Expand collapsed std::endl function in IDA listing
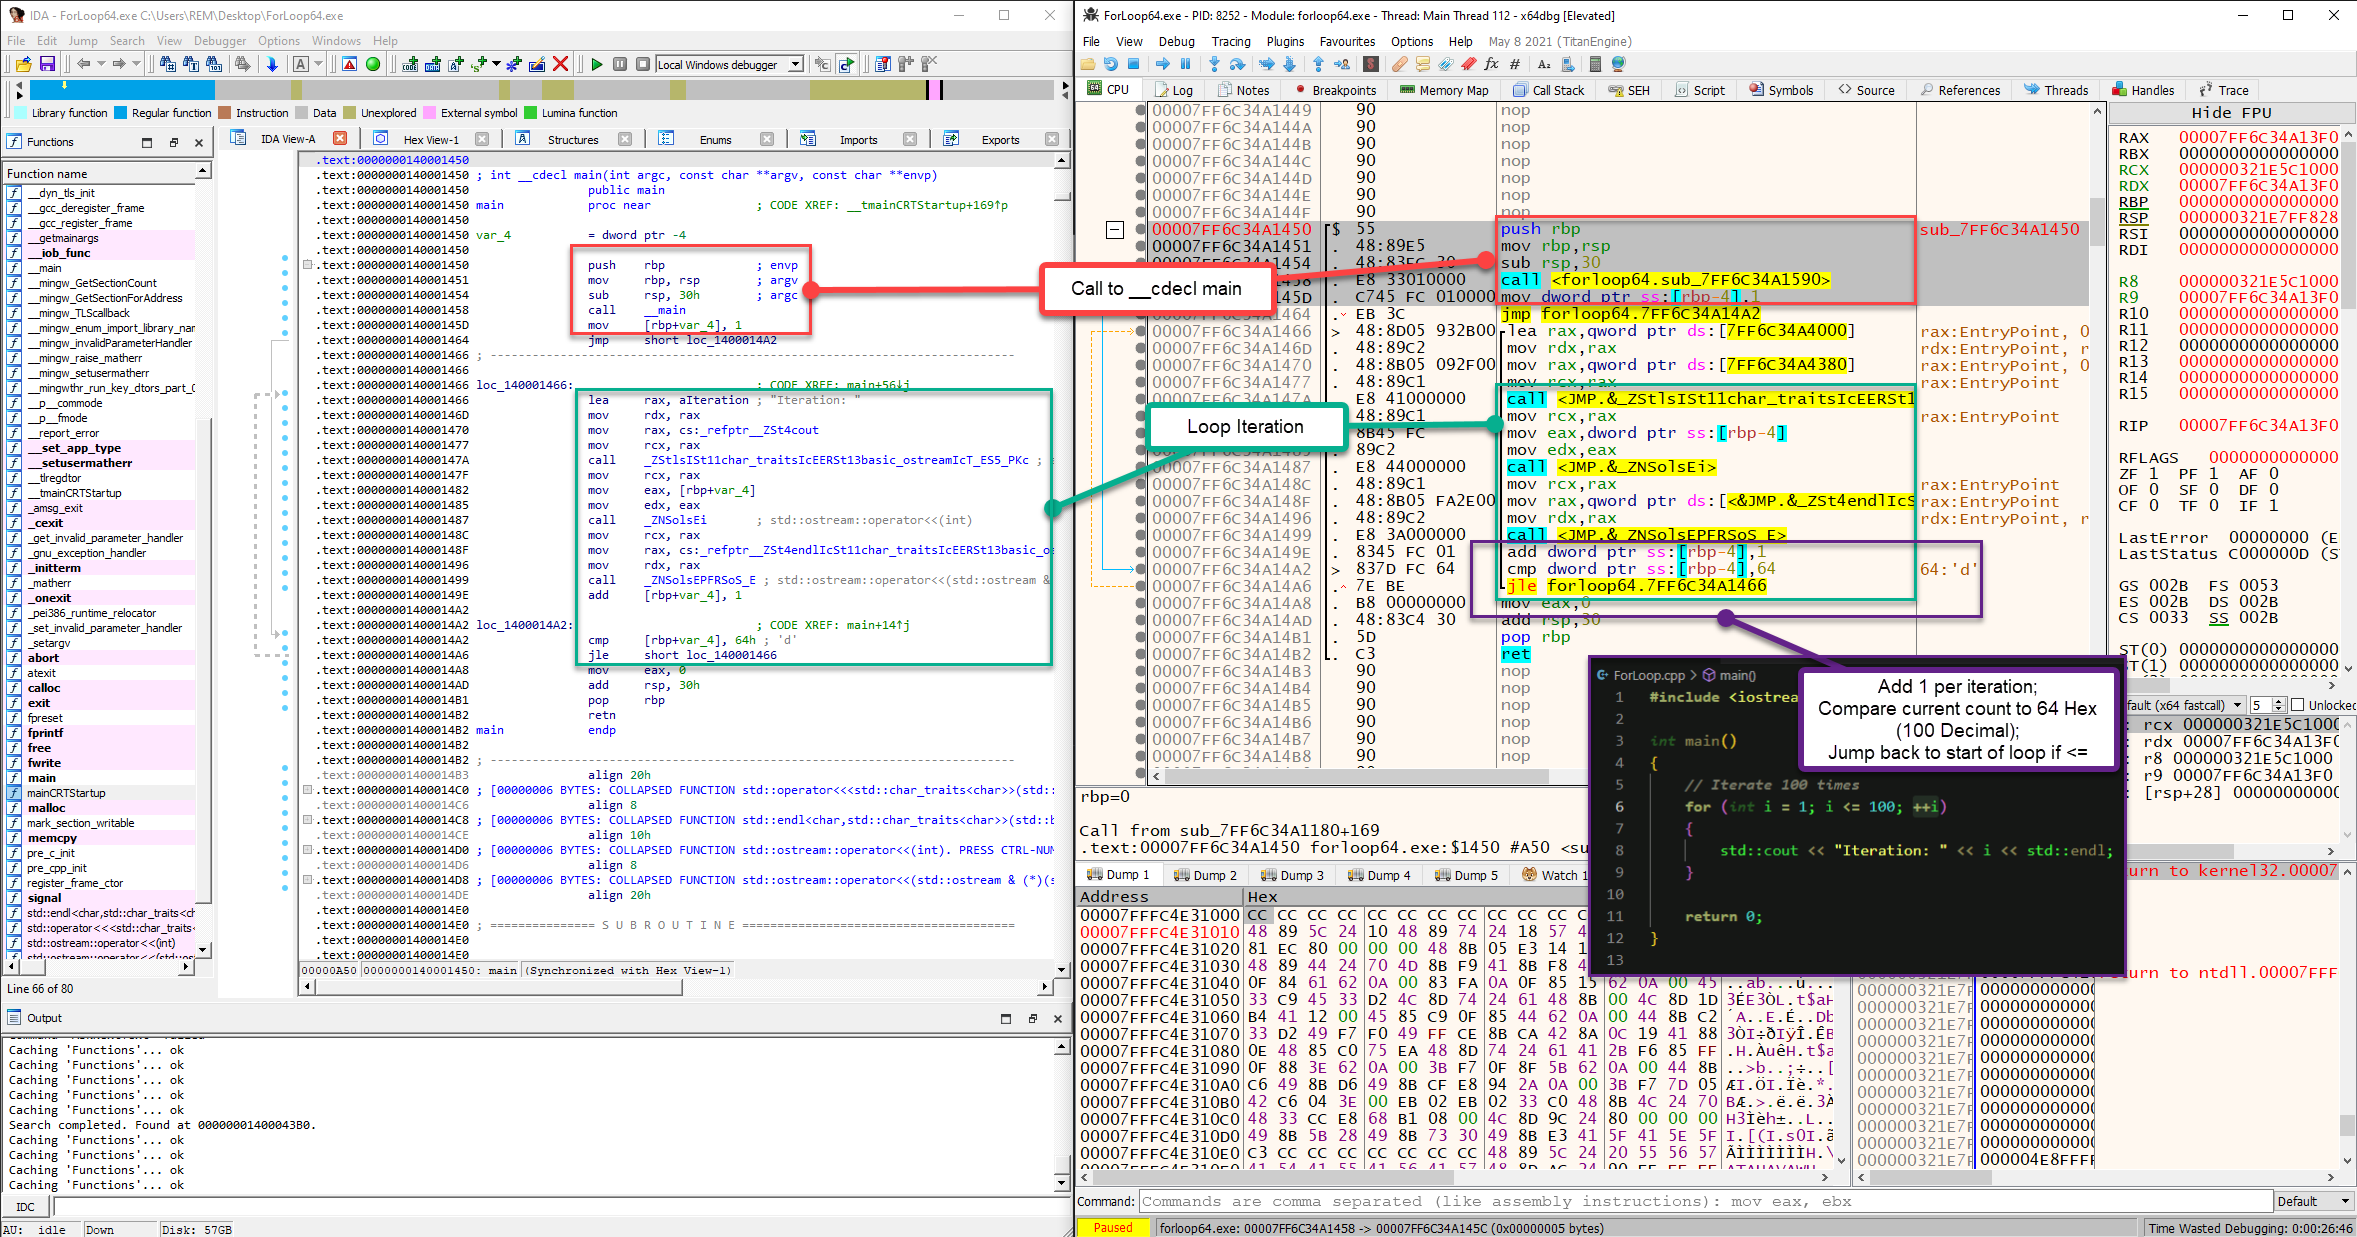2357x1237 pixels. tap(307, 820)
